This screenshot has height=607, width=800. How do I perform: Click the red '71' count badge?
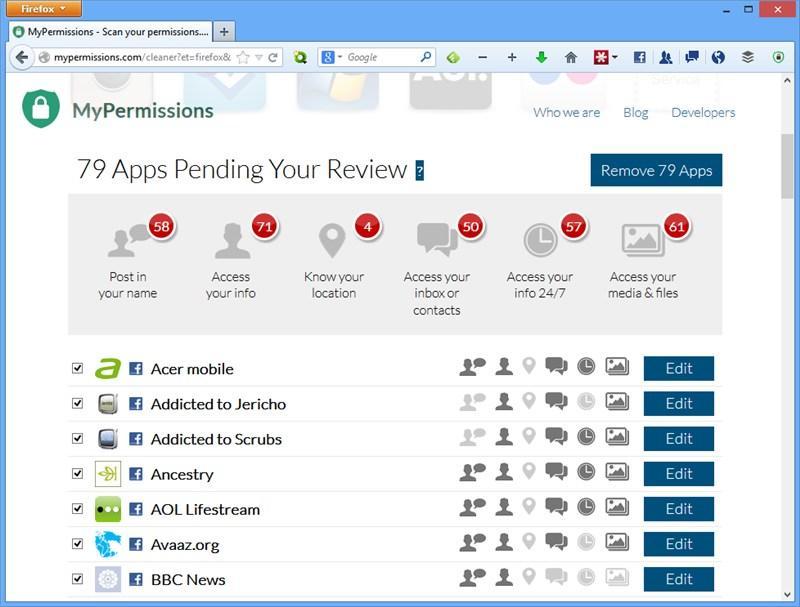265,226
